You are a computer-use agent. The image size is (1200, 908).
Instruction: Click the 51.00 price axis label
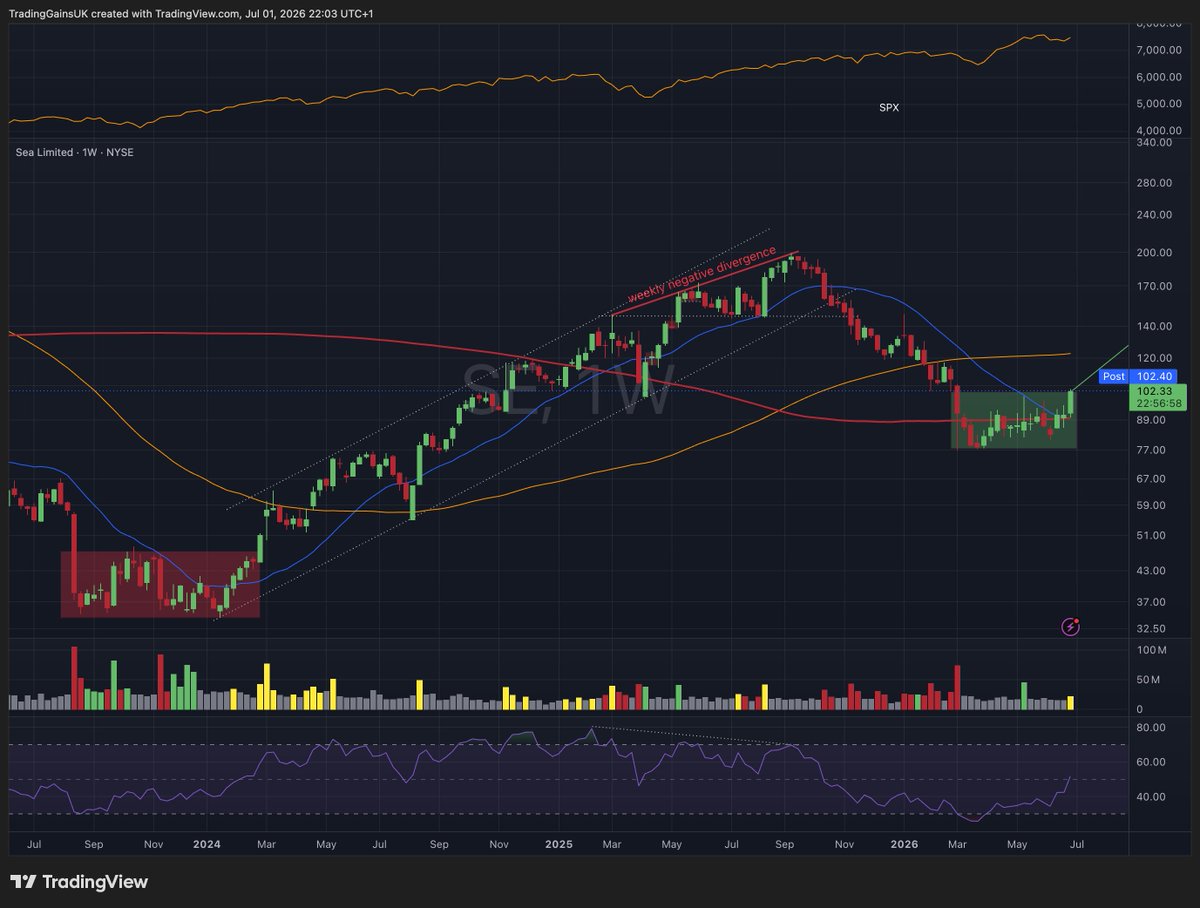1152,535
